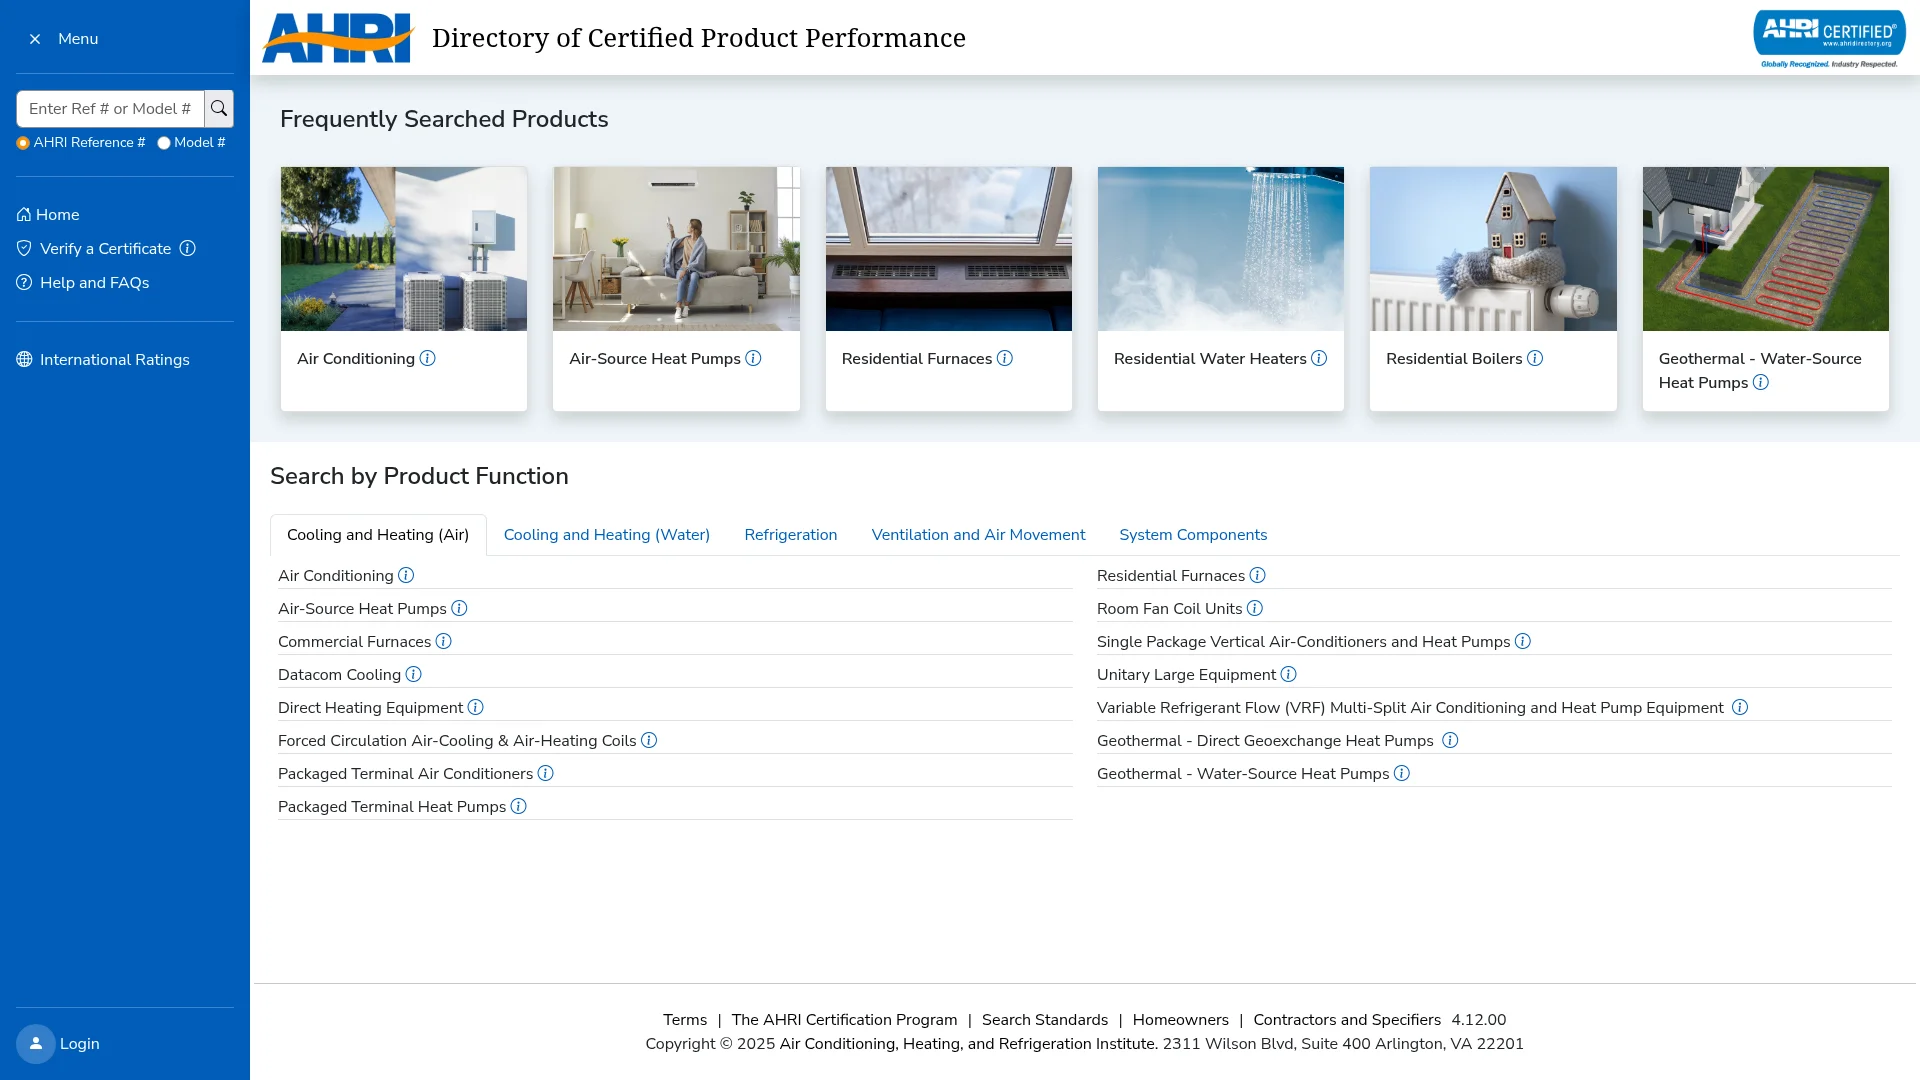Click info icon next to Commercial Furnaces
This screenshot has width=1920, height=1080.
click(443, 641)
